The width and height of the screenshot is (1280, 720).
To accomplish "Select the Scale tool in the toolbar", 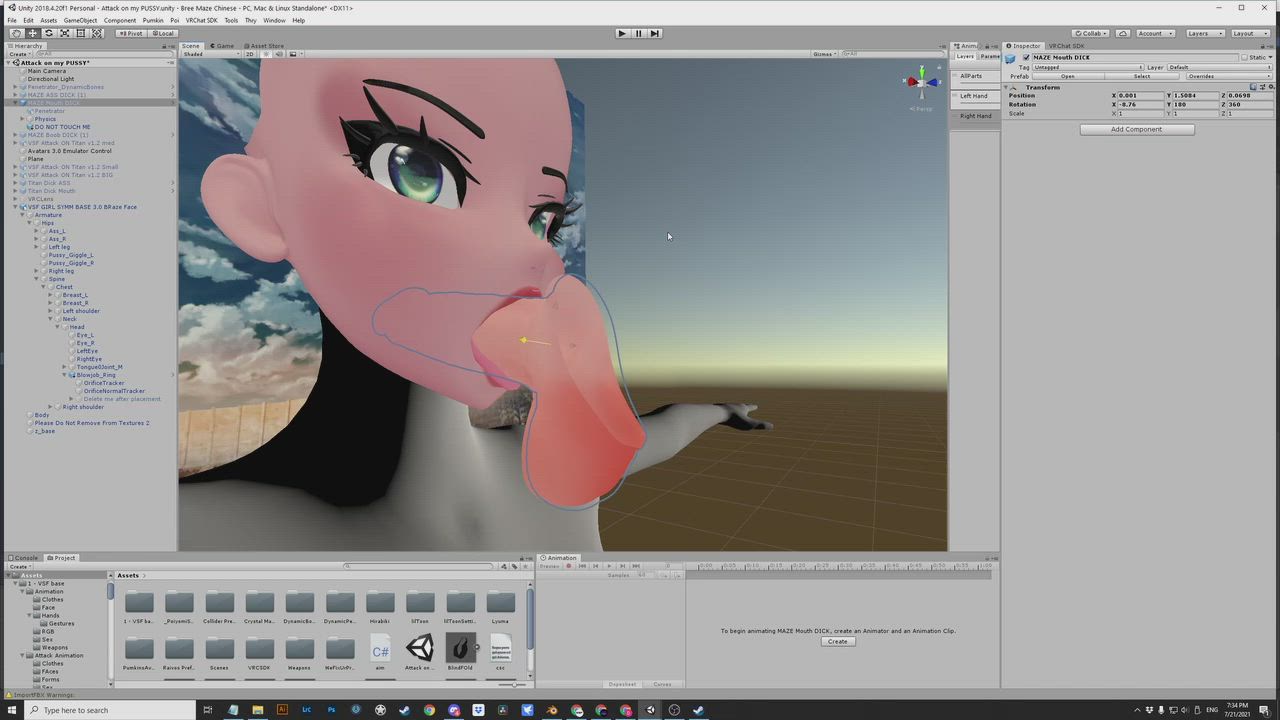I will pos(64,33).
